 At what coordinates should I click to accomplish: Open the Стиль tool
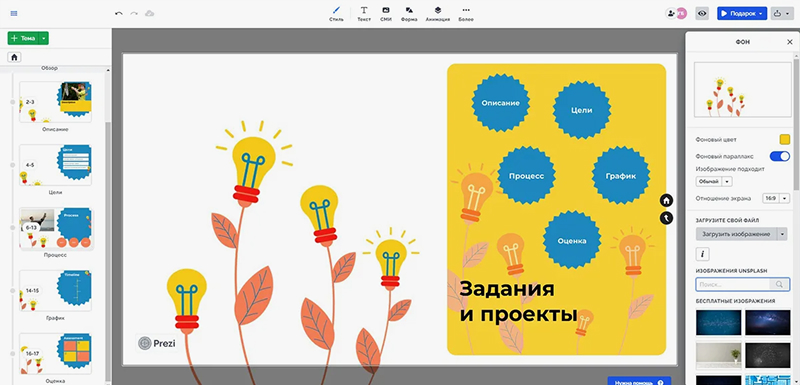[336, 14]
